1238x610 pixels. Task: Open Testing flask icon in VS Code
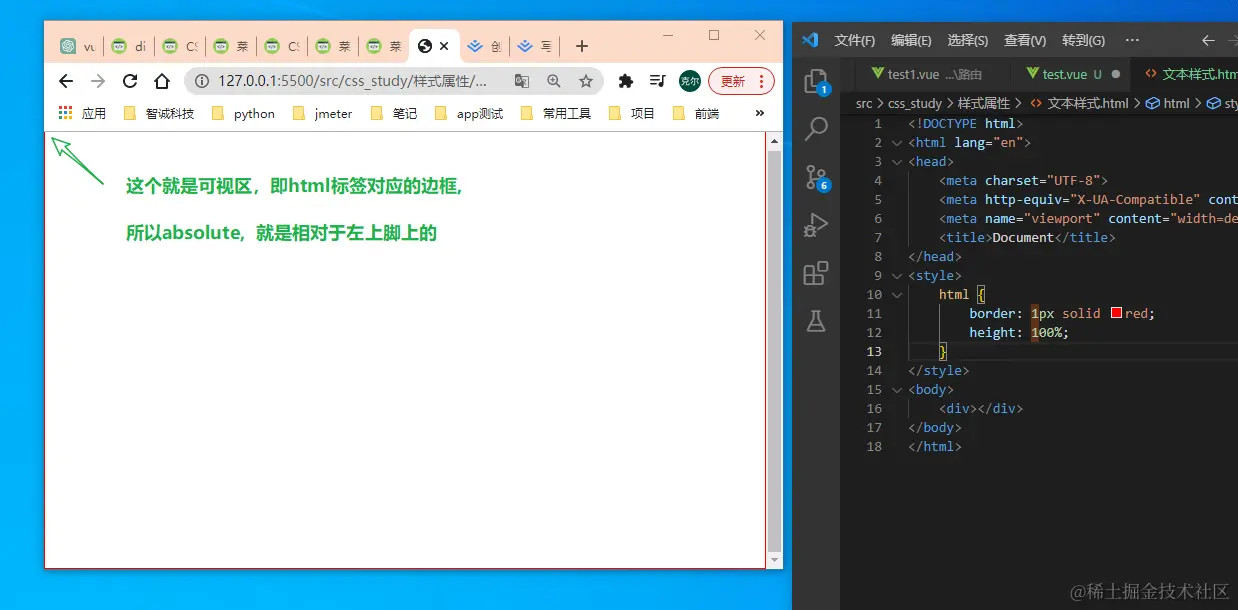816,321
